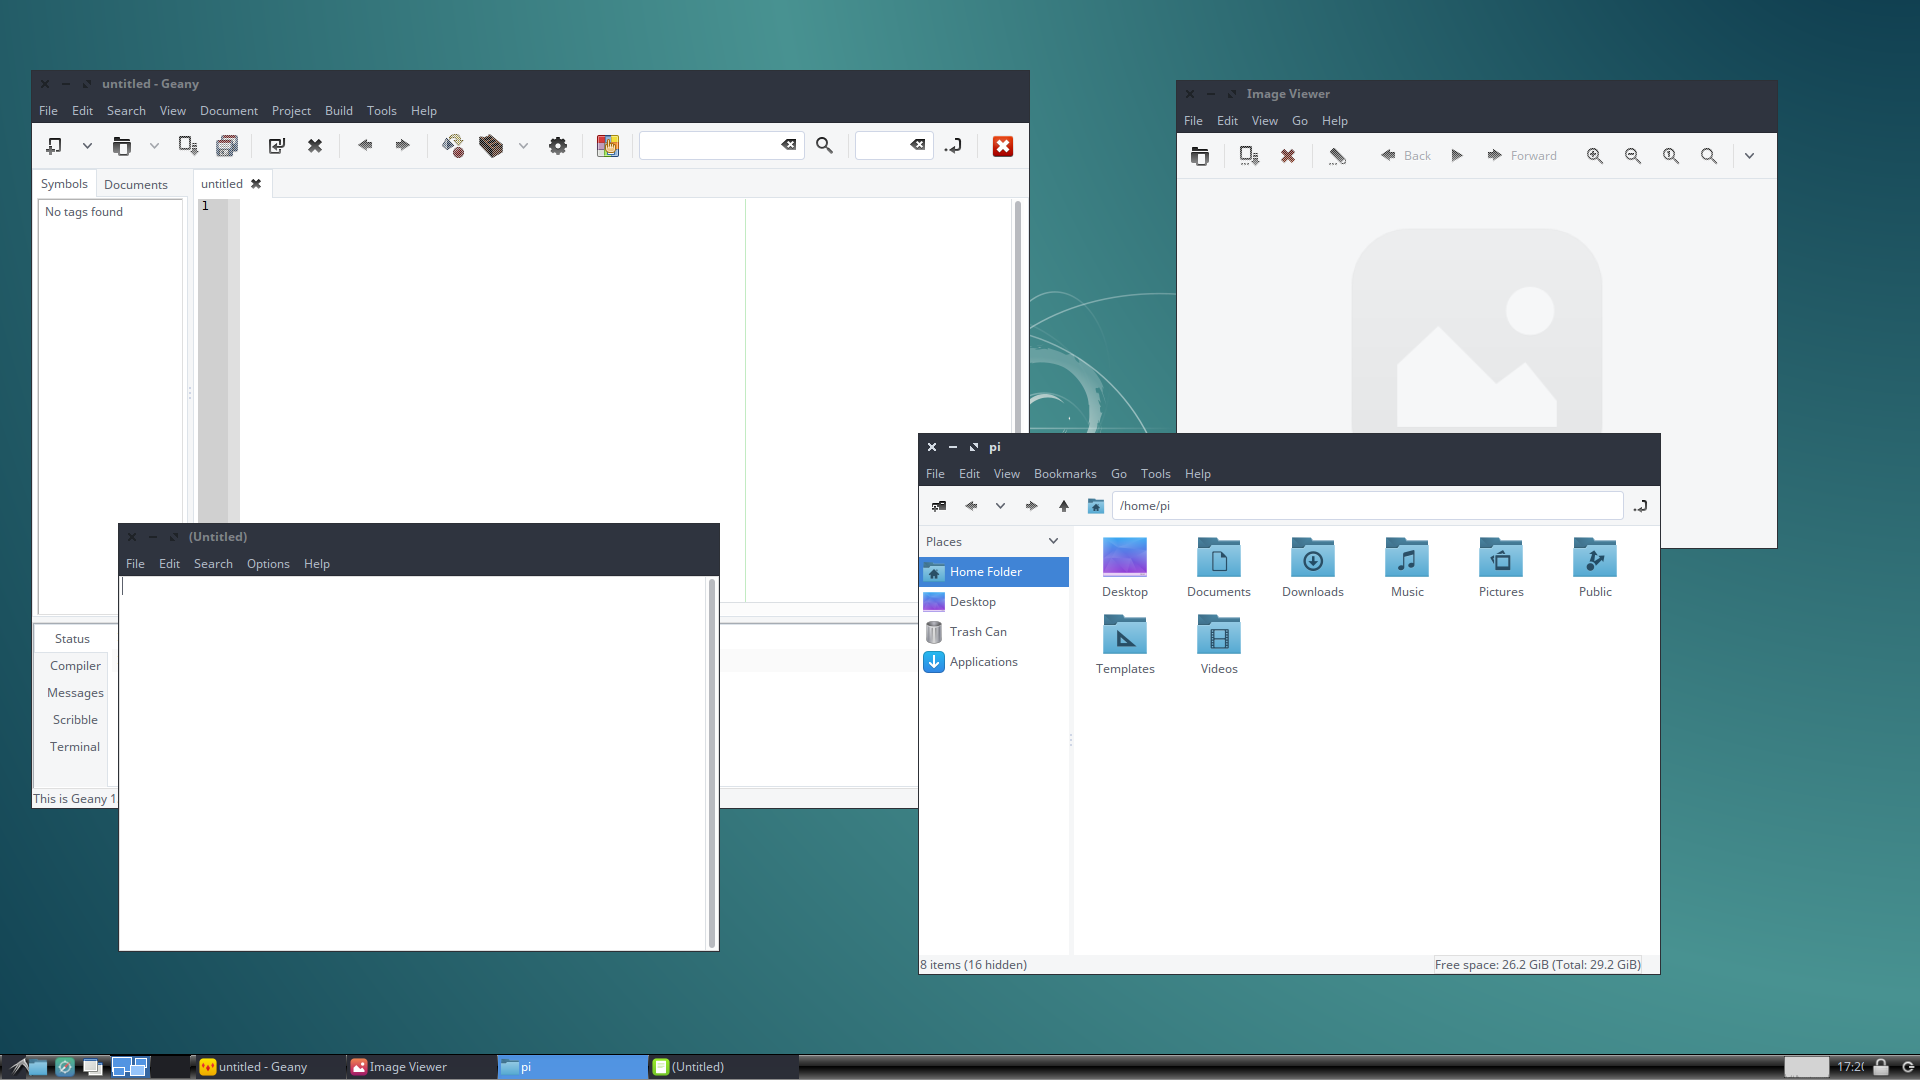Click the delete X icon in Image Viewer toolbar
This screenshot has height=1080, width=1920.
pyautogui.click(x=1288, y=156)
